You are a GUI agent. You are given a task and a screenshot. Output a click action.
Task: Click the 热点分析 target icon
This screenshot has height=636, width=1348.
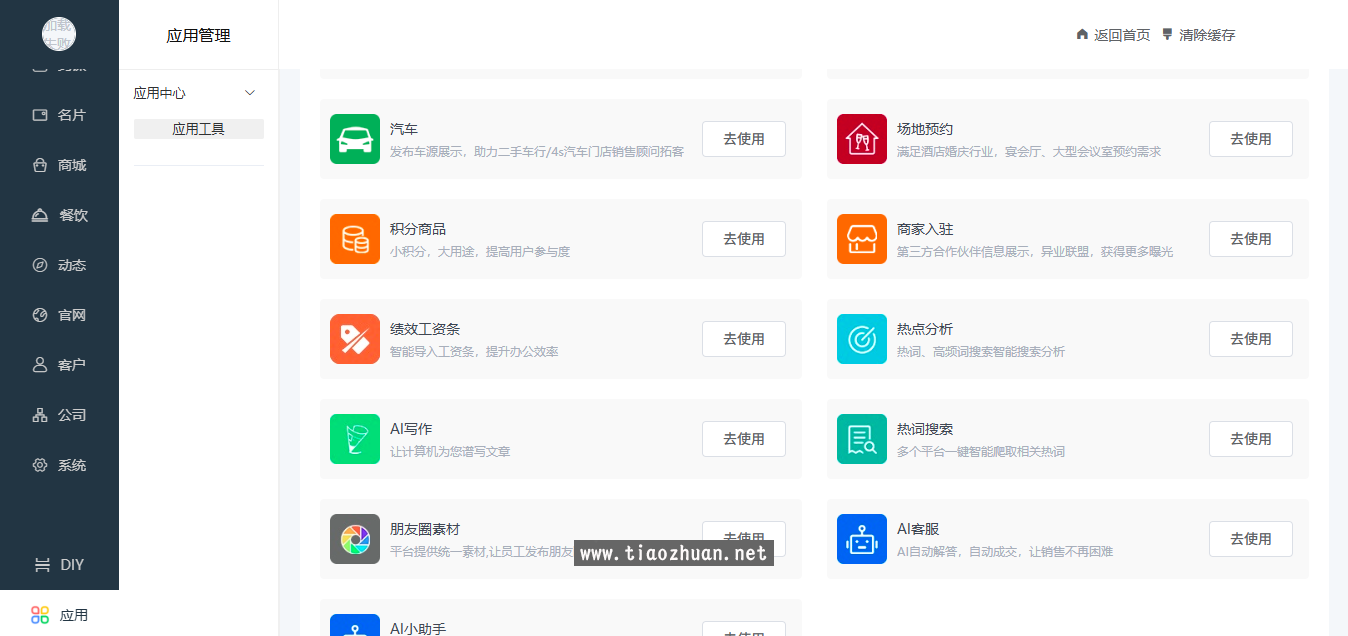coord(862,339)
